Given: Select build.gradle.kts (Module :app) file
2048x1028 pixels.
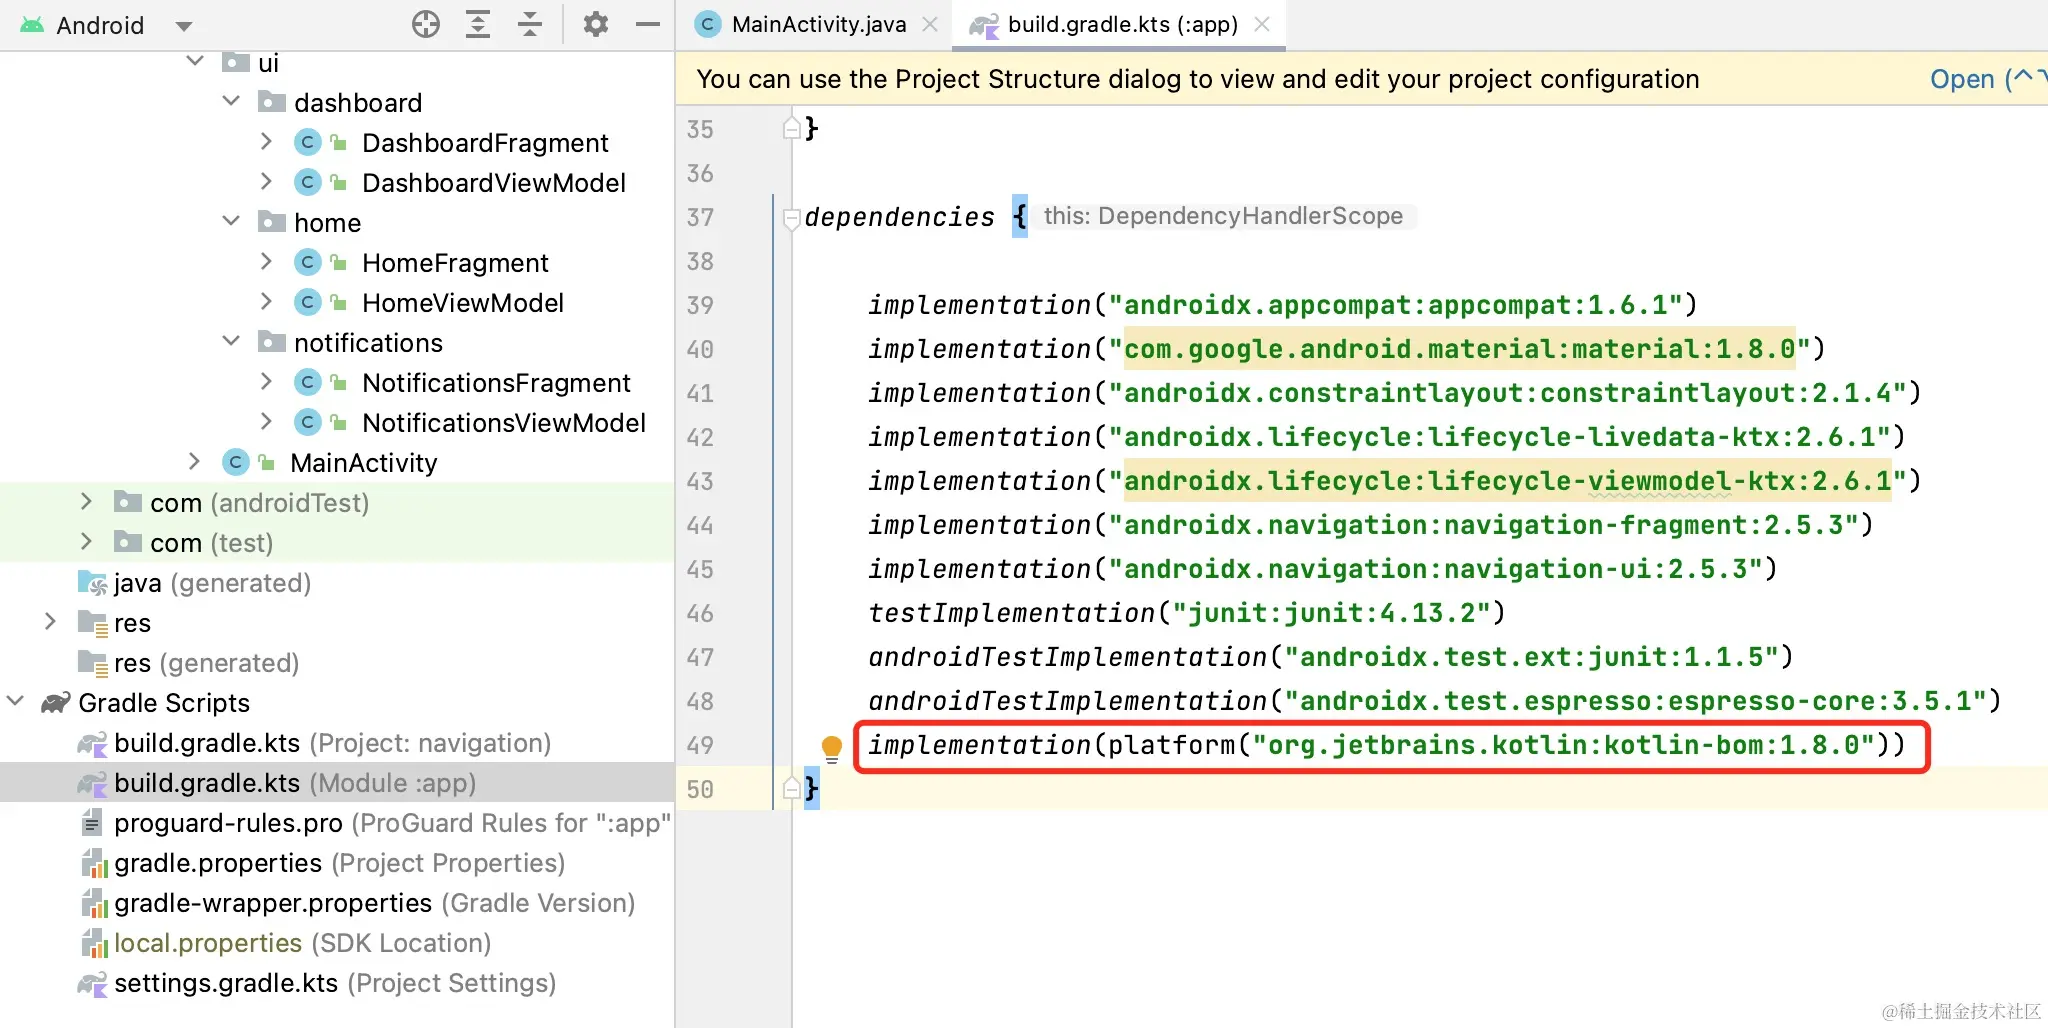Looking at the screenshot, I should (295, 783).
